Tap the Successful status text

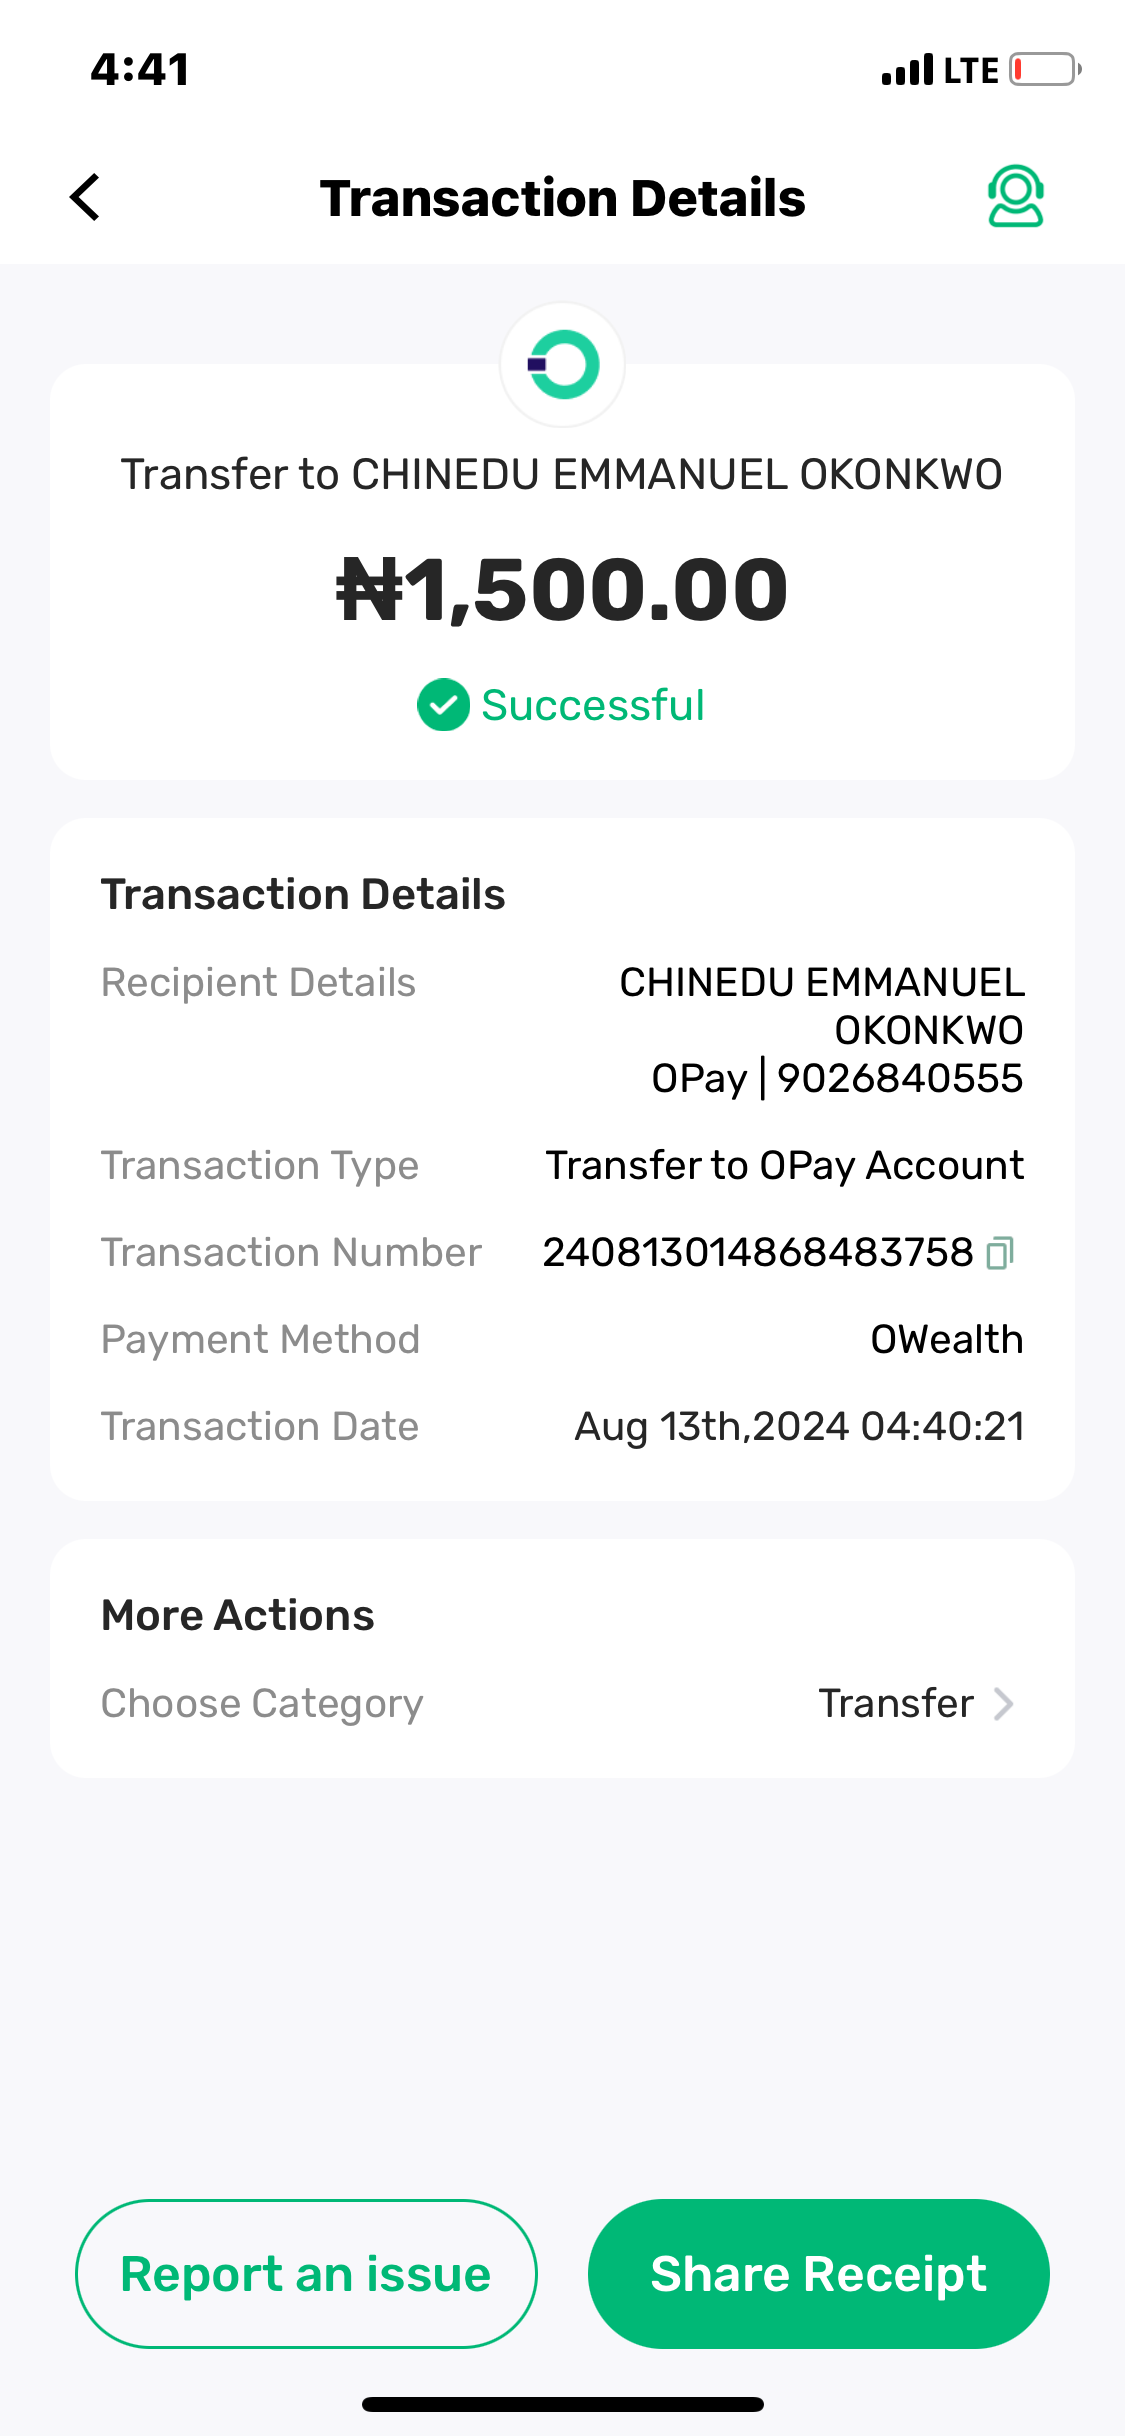point(593,705)
